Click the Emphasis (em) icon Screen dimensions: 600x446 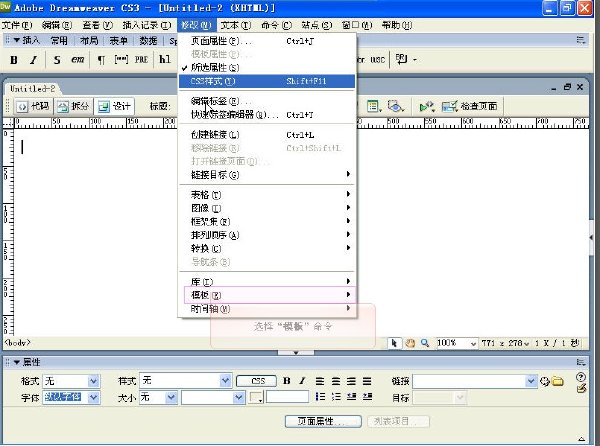(x=78, y=60)
